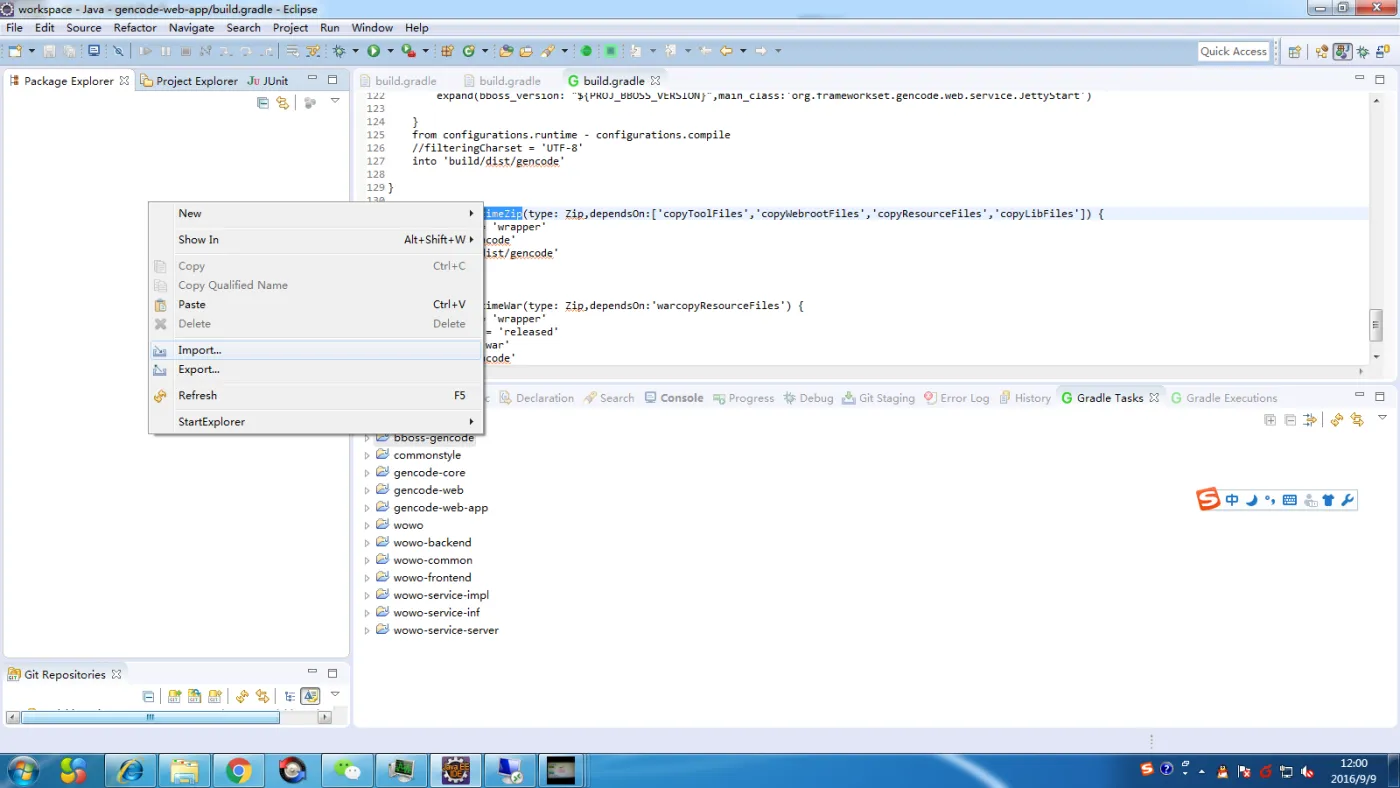Switch to the Error Log tab
The width and height of the screenshot is (1400, 788).
[x=957, y=398]
